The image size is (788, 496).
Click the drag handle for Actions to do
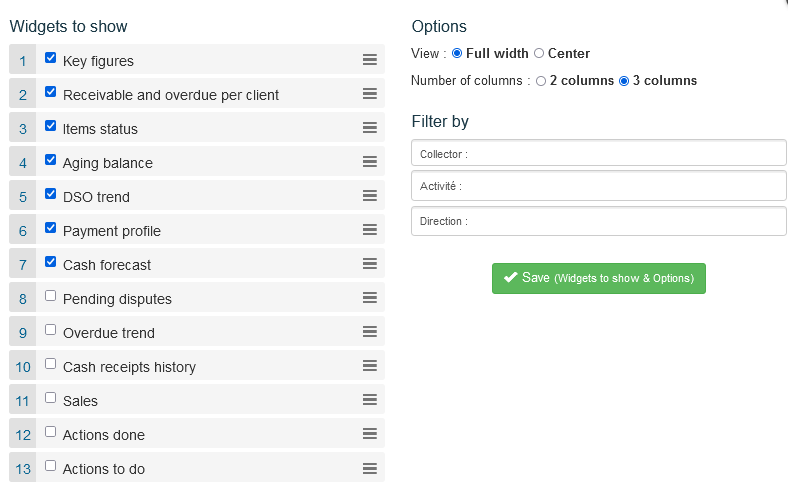[x=369, y=468]
